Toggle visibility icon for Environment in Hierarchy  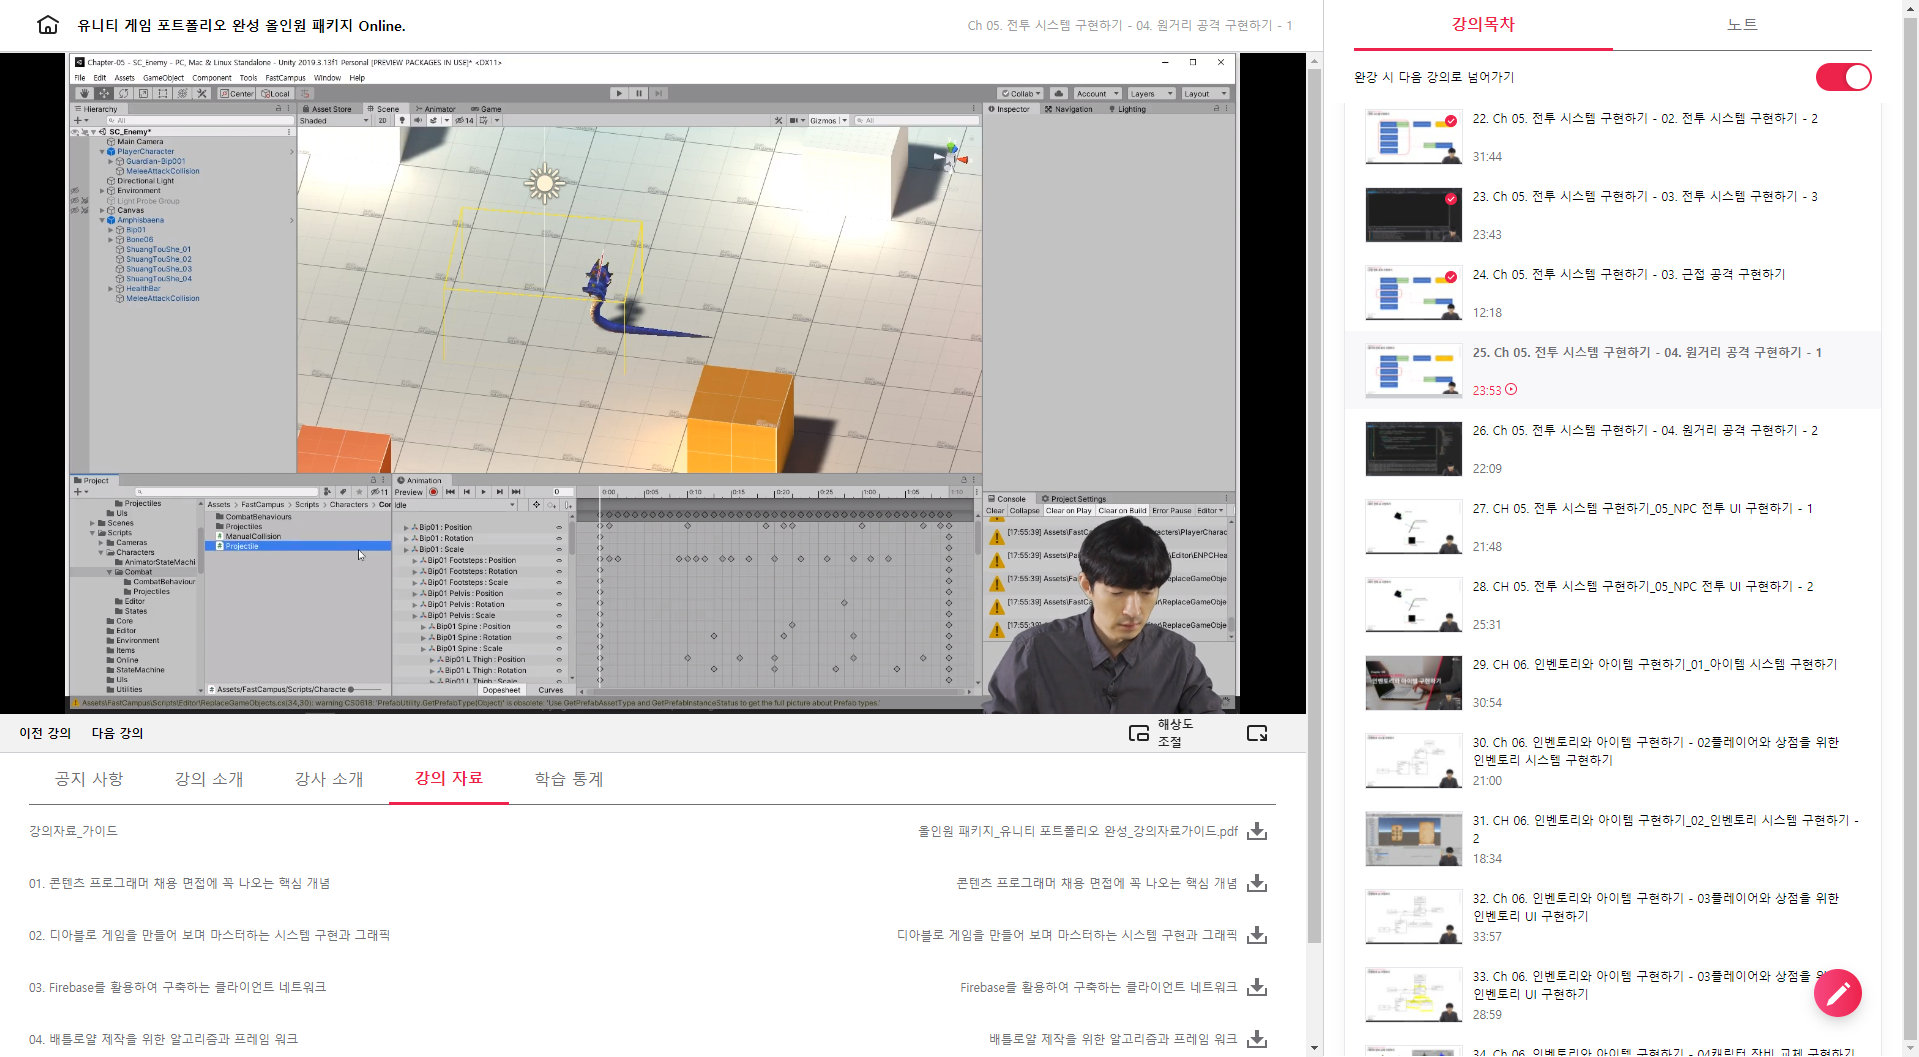[75, 190]
